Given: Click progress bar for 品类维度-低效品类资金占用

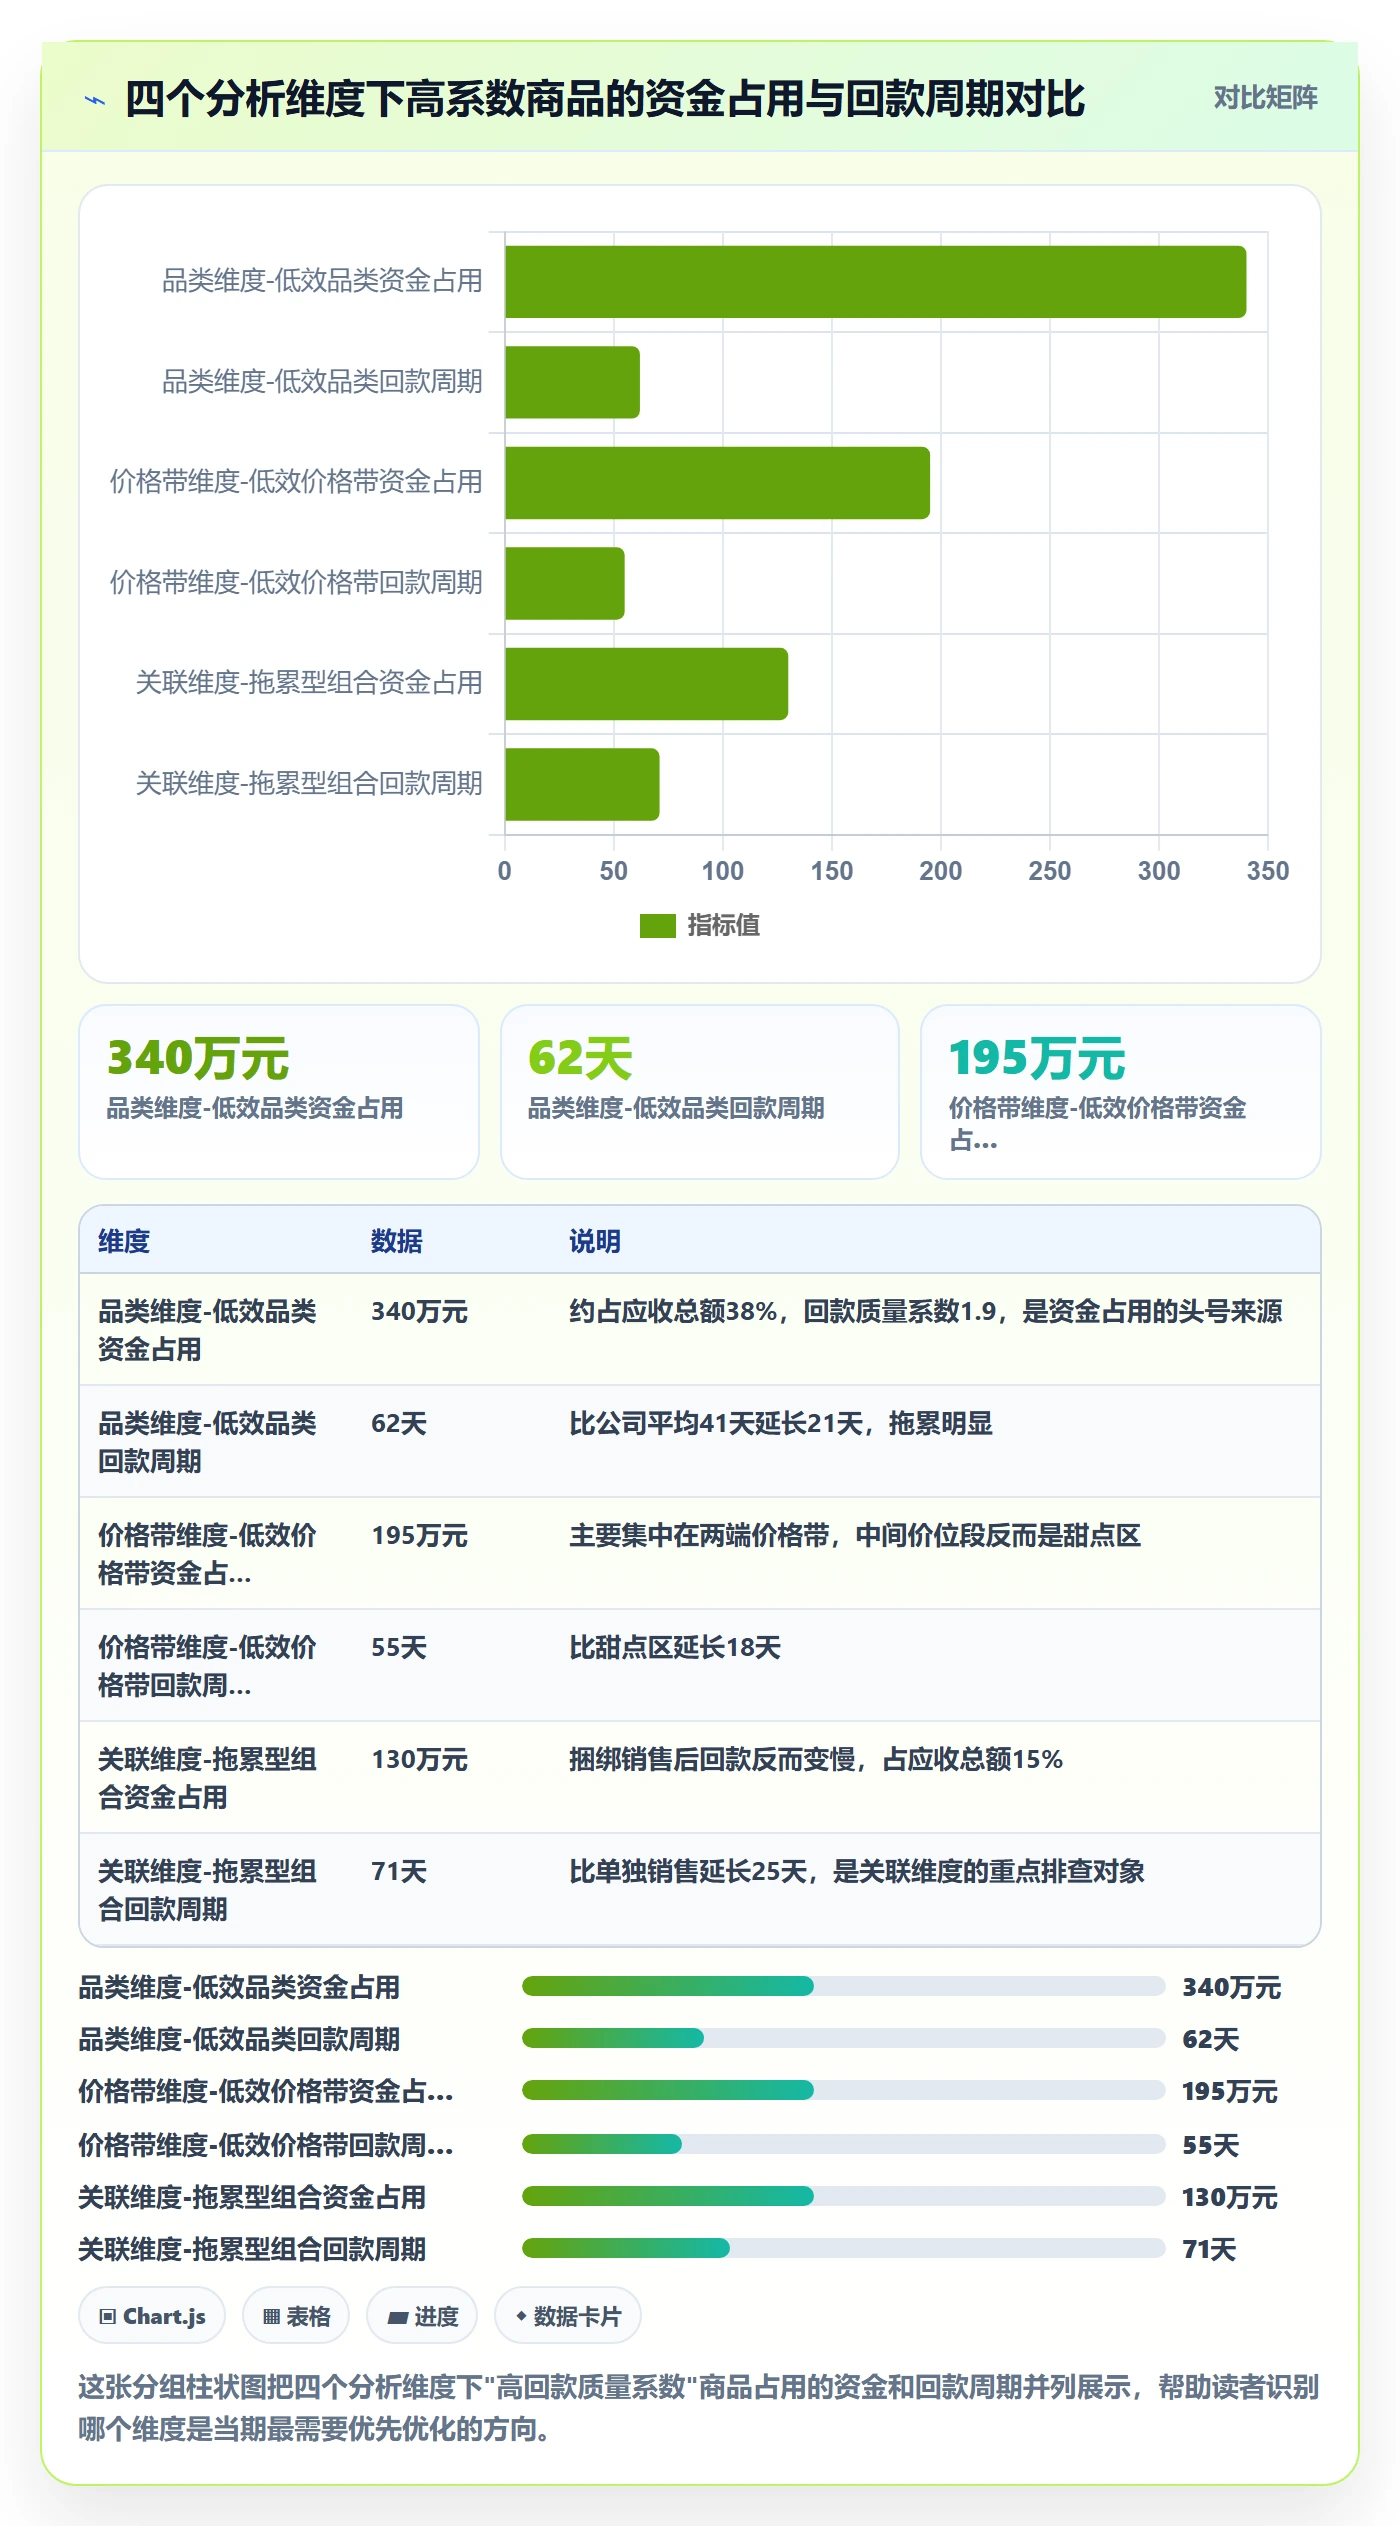Looking at the screenshot, I should click(x=843, y=1986).
